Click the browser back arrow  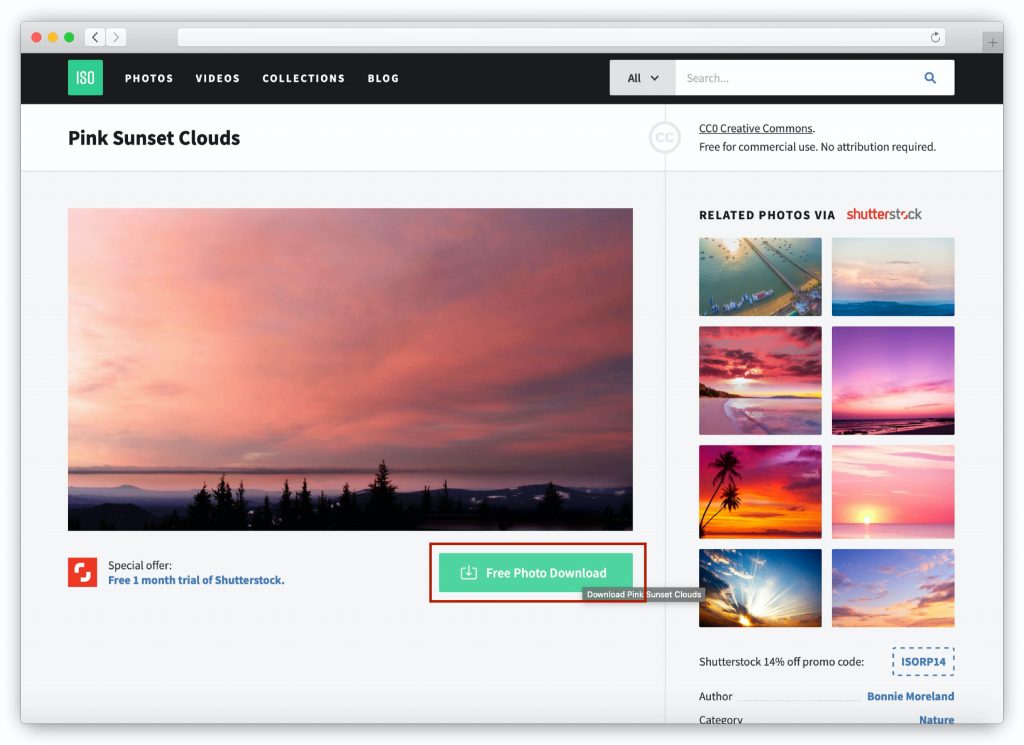tap(95, 37)
